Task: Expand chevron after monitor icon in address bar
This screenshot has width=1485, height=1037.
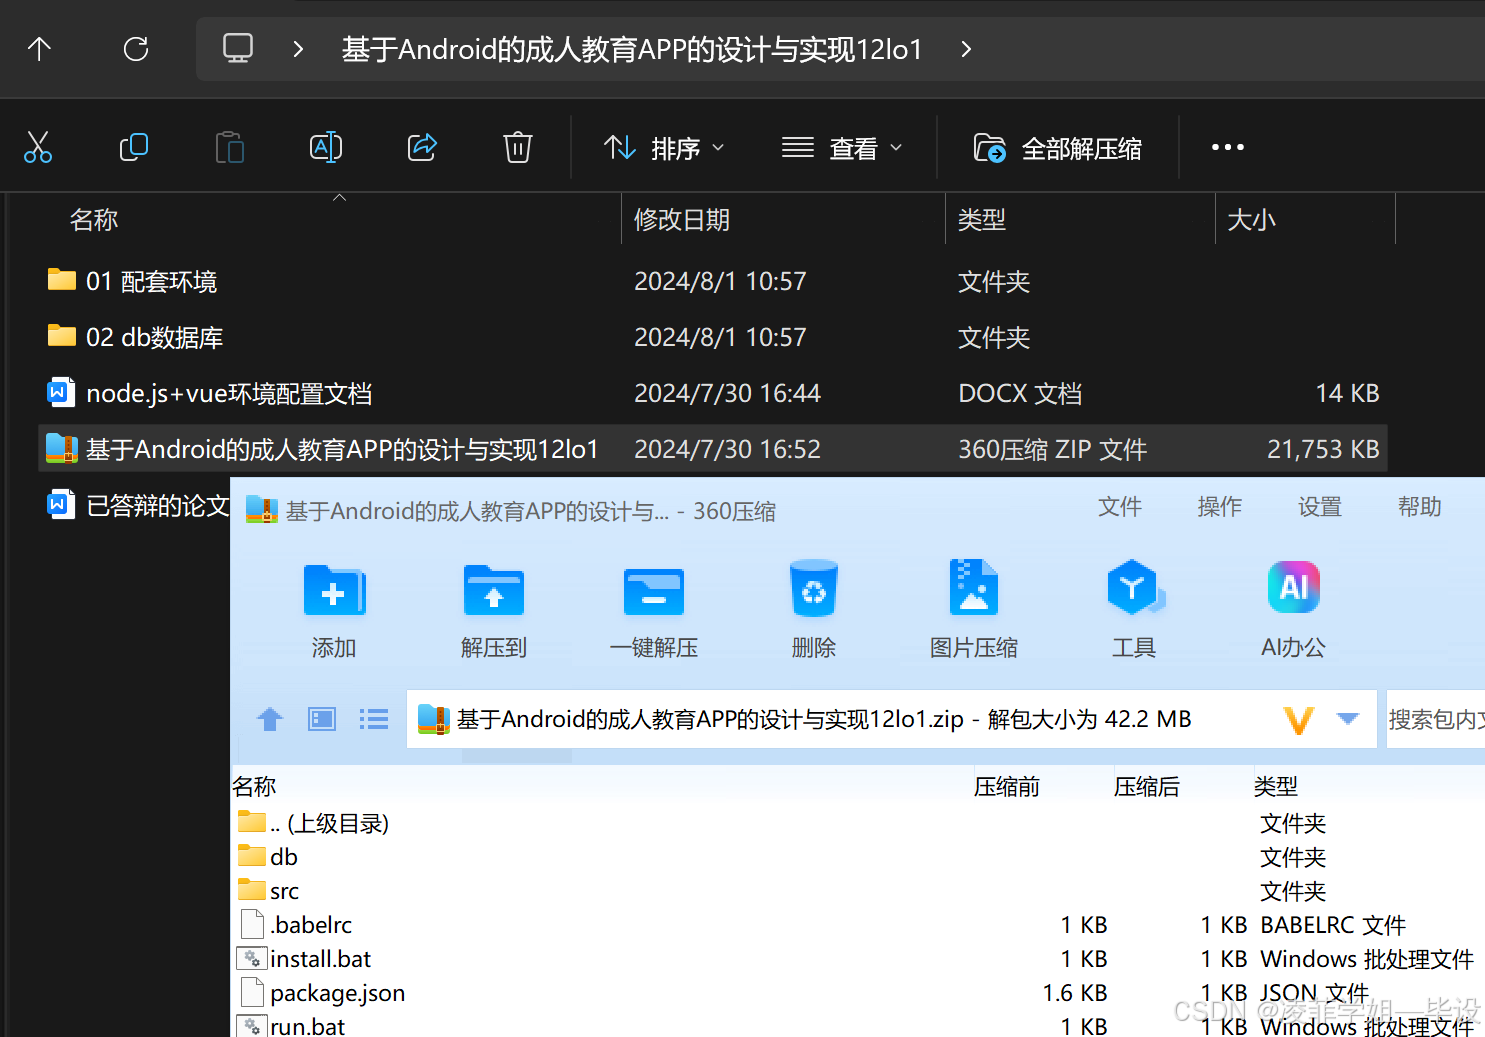Action: tap(298, 49)
